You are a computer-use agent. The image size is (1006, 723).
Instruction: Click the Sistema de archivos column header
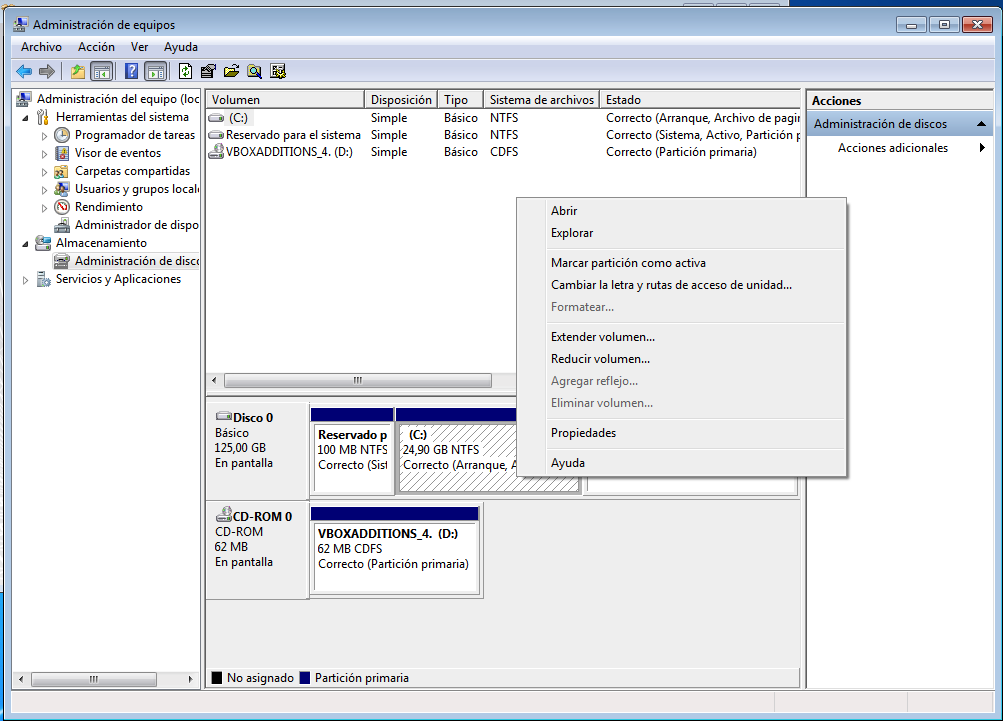(x=541, y=100)
